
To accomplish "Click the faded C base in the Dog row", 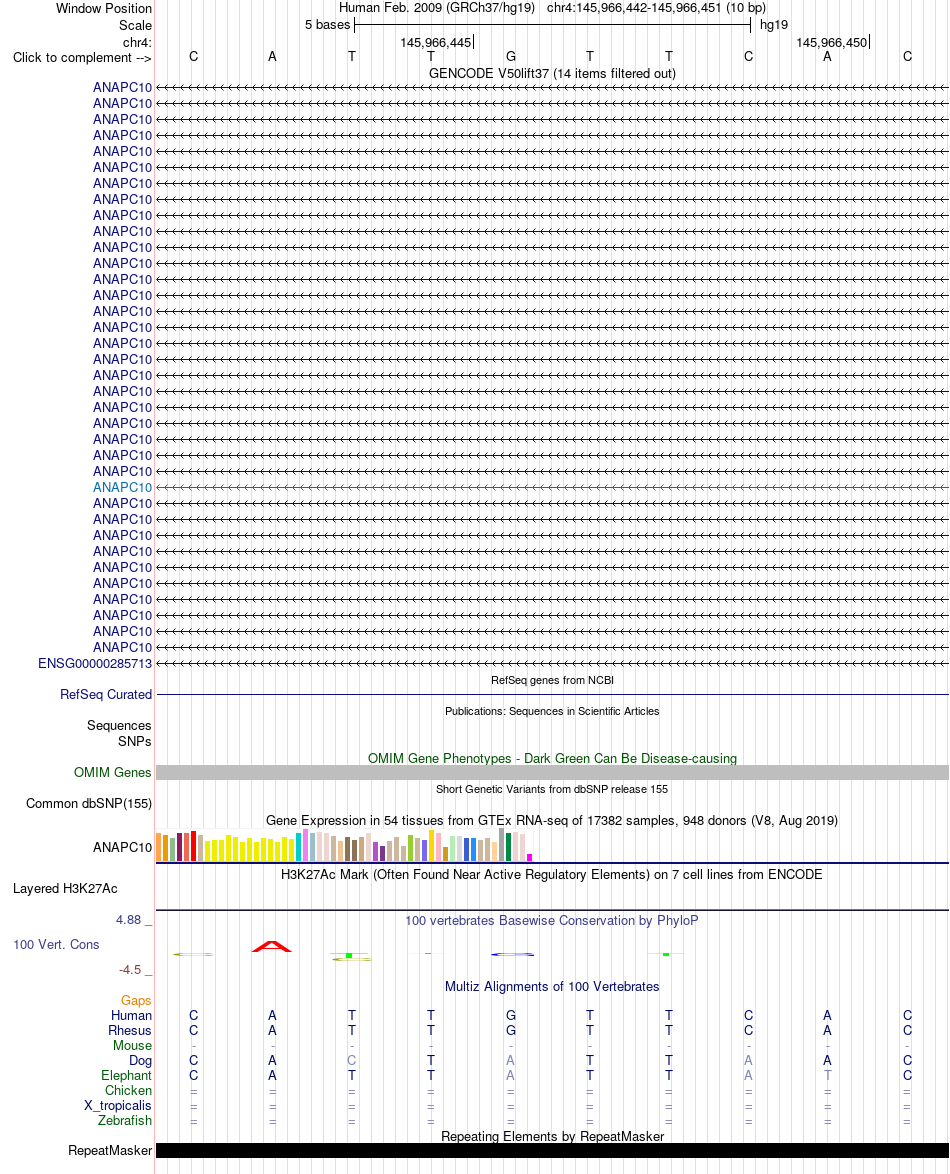I will [352, 1061].
